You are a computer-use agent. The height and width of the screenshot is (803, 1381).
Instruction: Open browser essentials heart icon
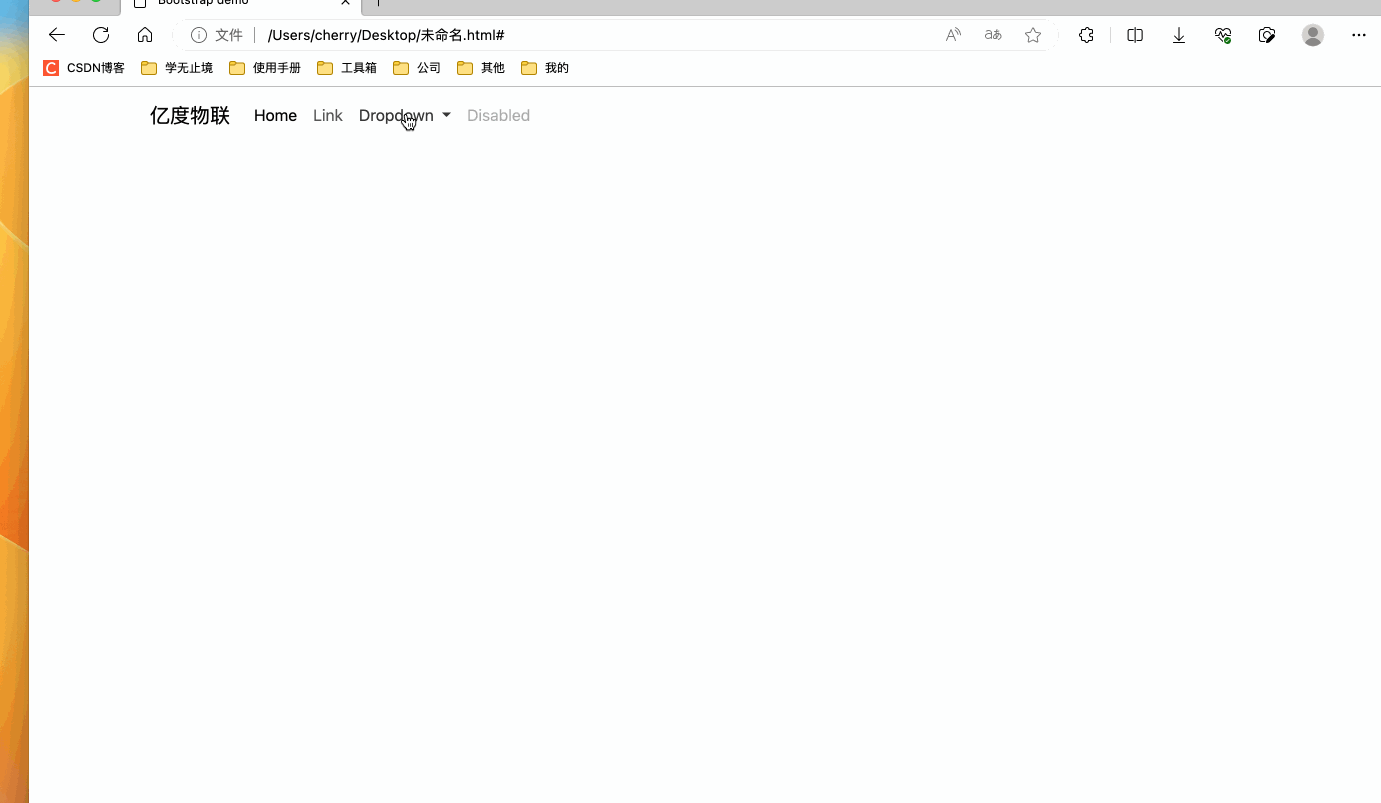(1223, 35)
